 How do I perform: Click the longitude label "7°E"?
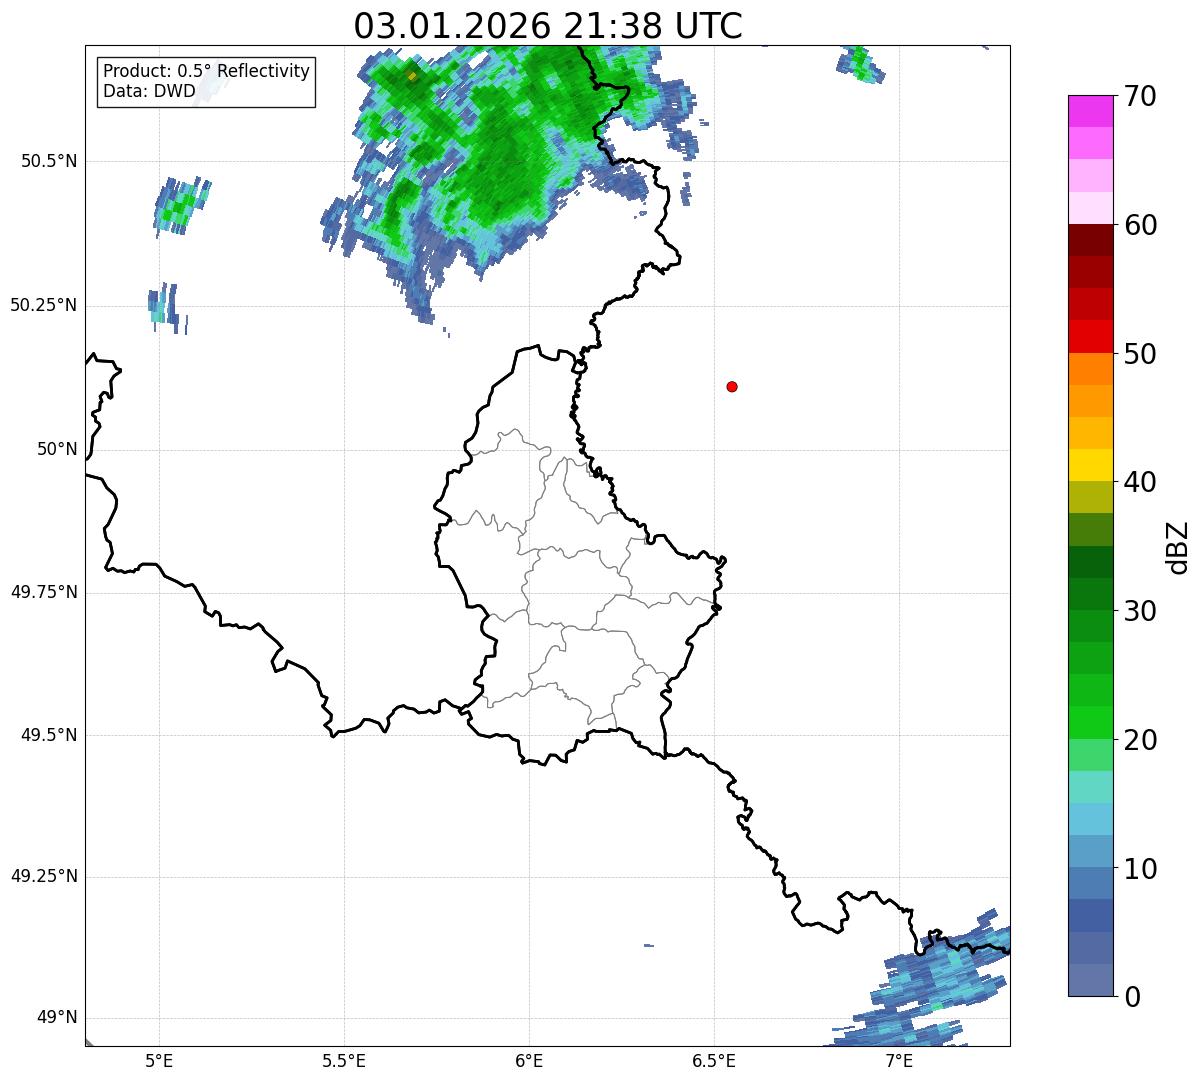pos(899,1061)
